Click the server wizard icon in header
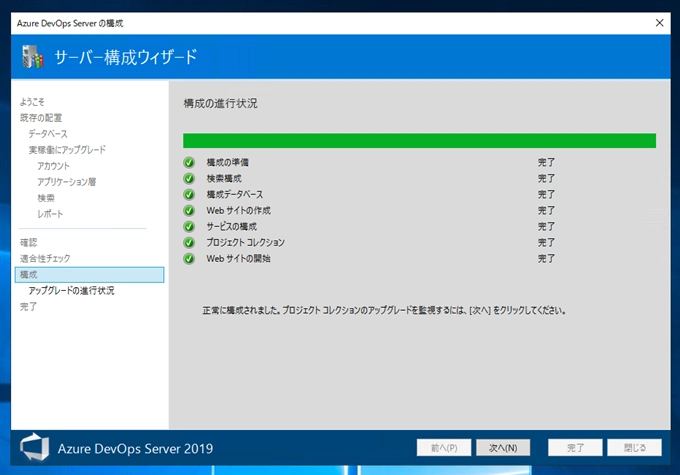Image resolution: width=680 pixels, height=475 pixels. (x=33, y=56)
